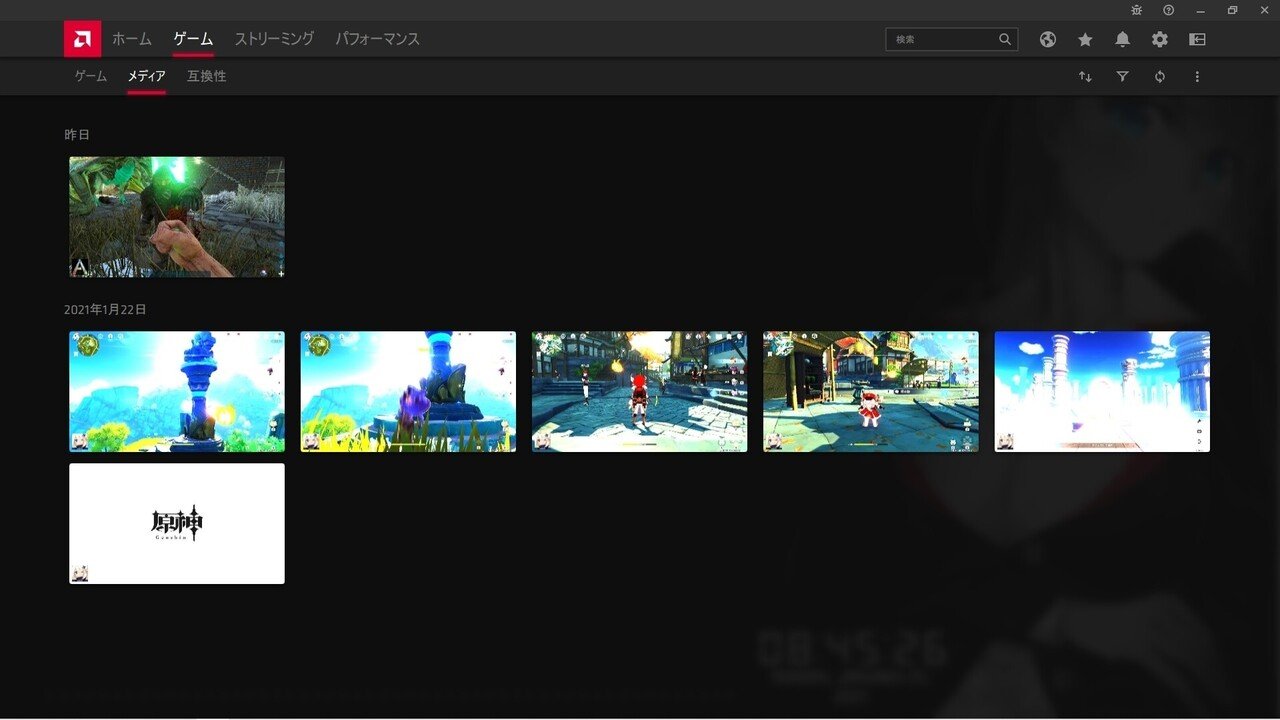Close the Radeon Software window
This screenshot has width=1280, height=720.
[1264, 10]
